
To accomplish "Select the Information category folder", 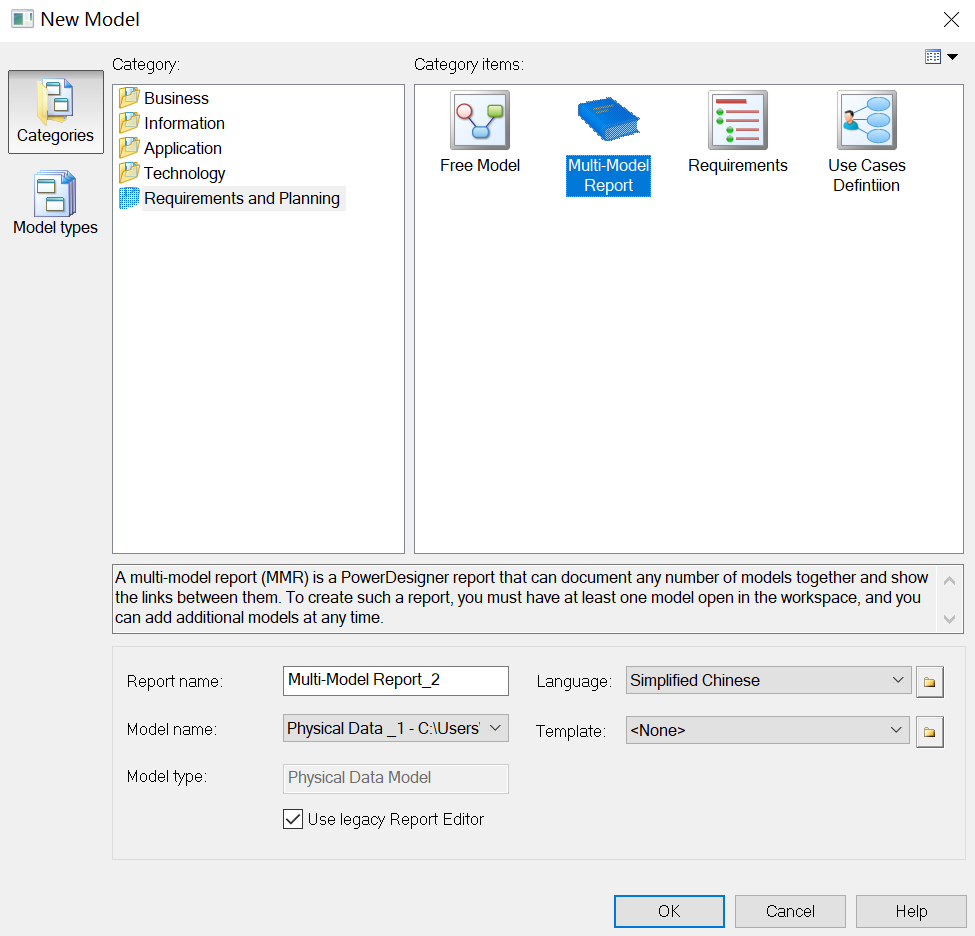I will 183,123.
